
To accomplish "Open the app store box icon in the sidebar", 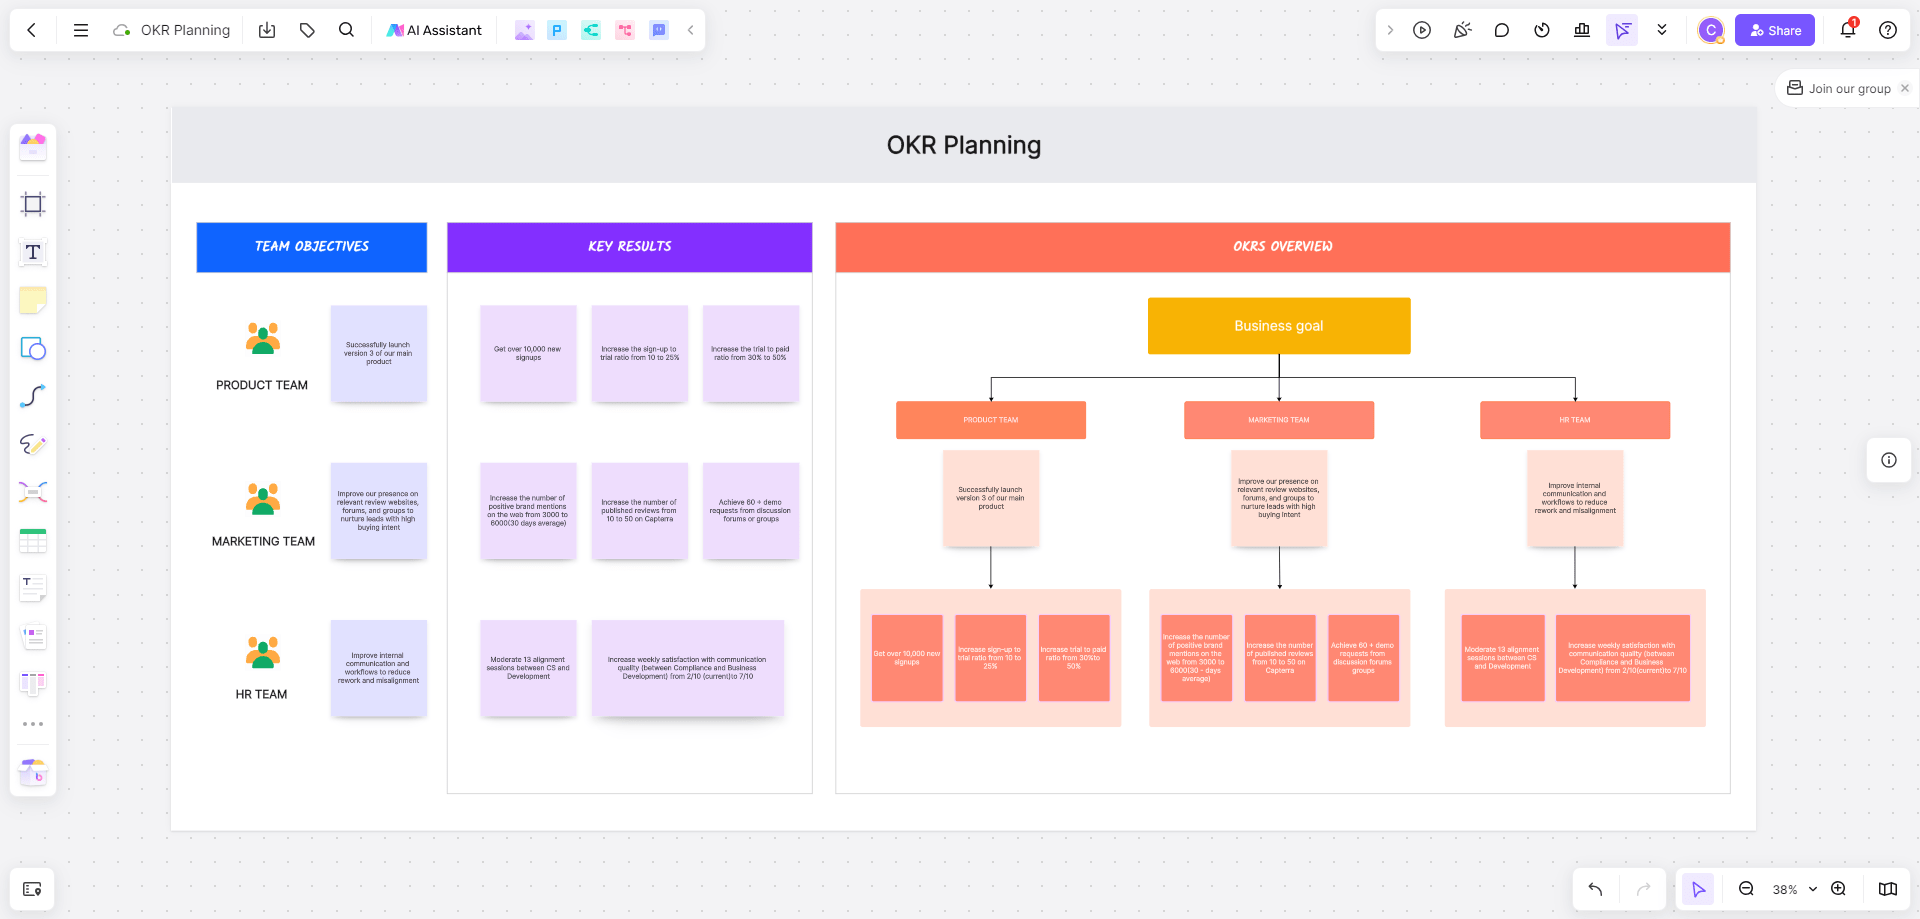I will click(33, 771).
